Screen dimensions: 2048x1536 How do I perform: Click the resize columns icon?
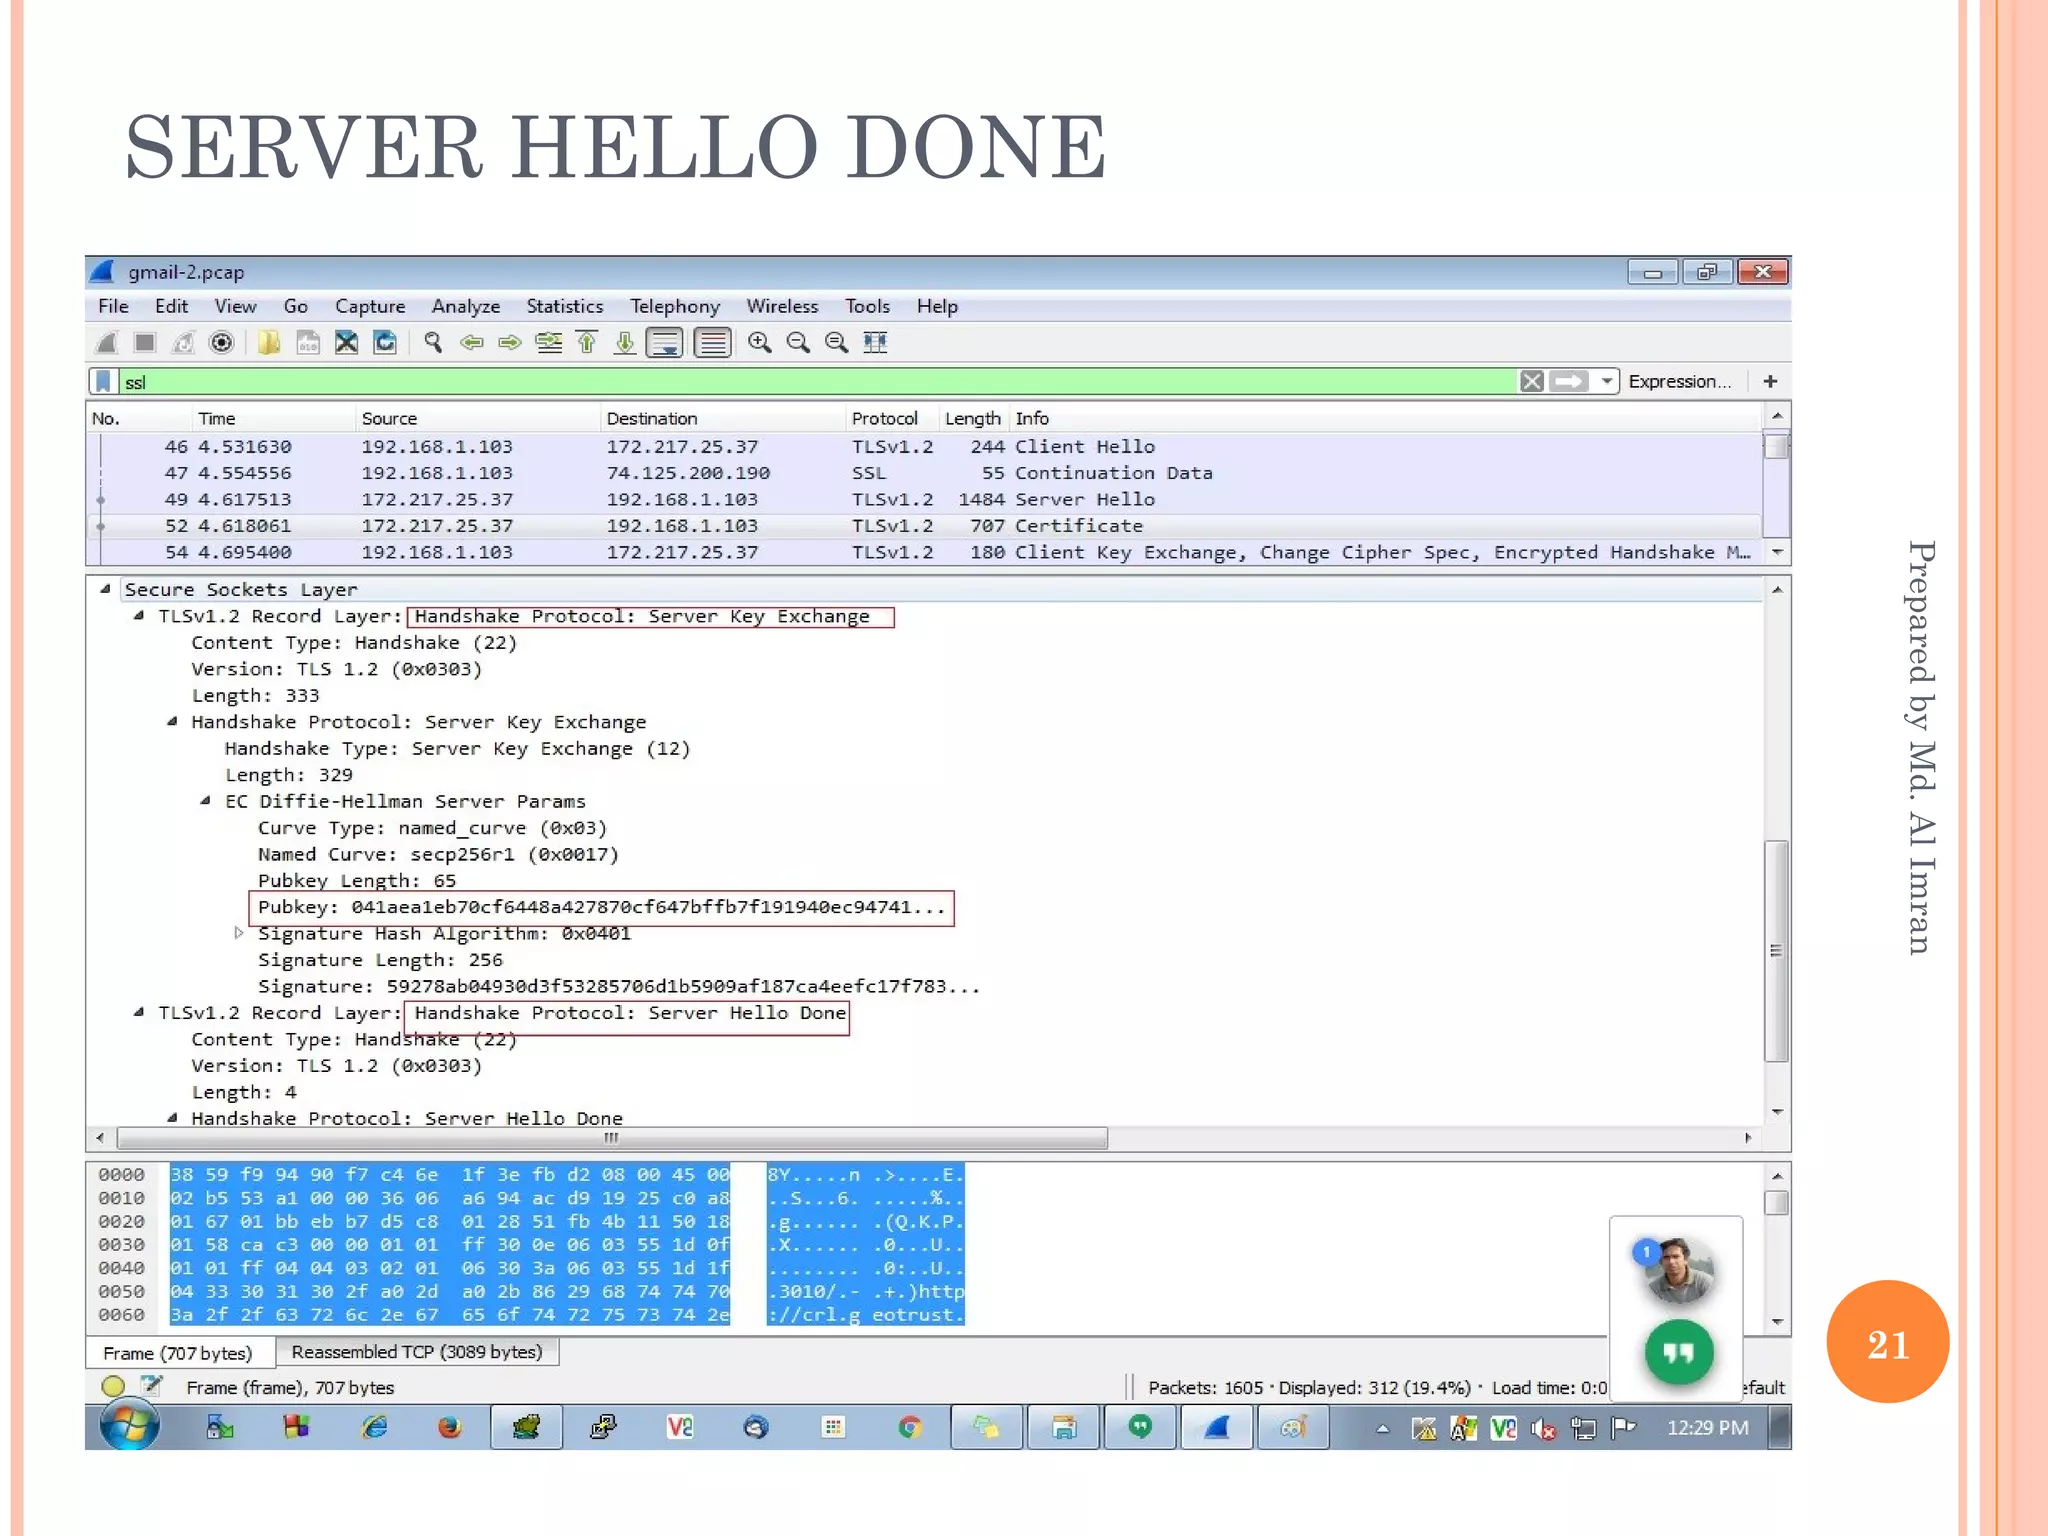coord(875,343)
